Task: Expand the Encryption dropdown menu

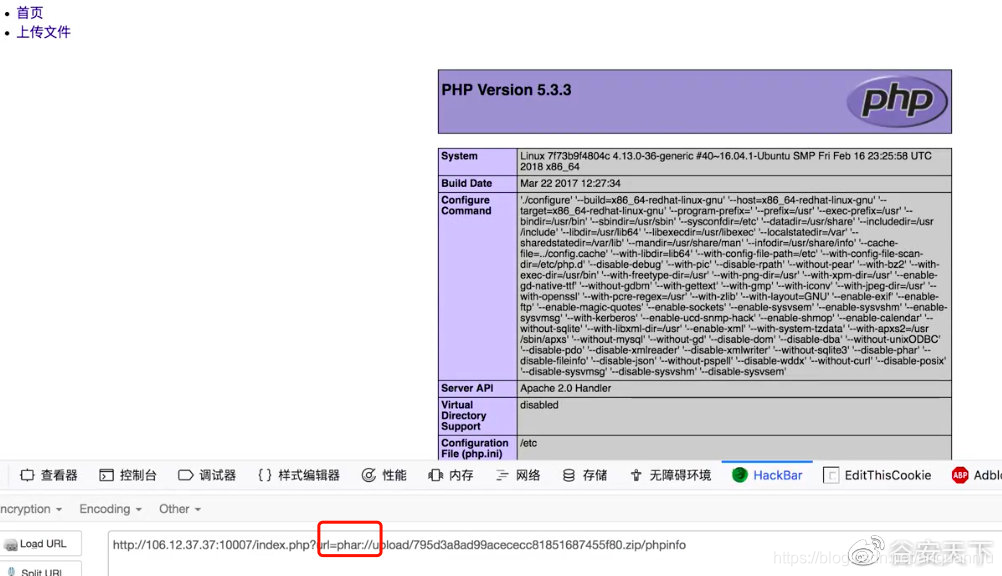Action: click(x=31, y=509)
